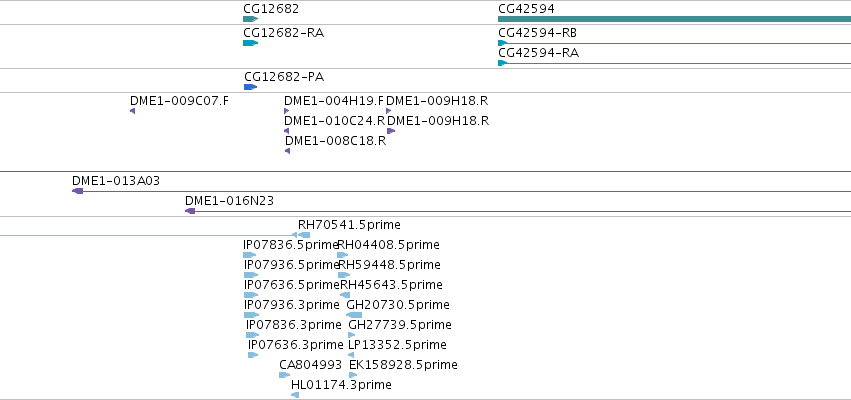851x400 pixels.
Task: Select the HL01174.3prime EST arrow
Action: pyautogui.click(x=295, y=395)
